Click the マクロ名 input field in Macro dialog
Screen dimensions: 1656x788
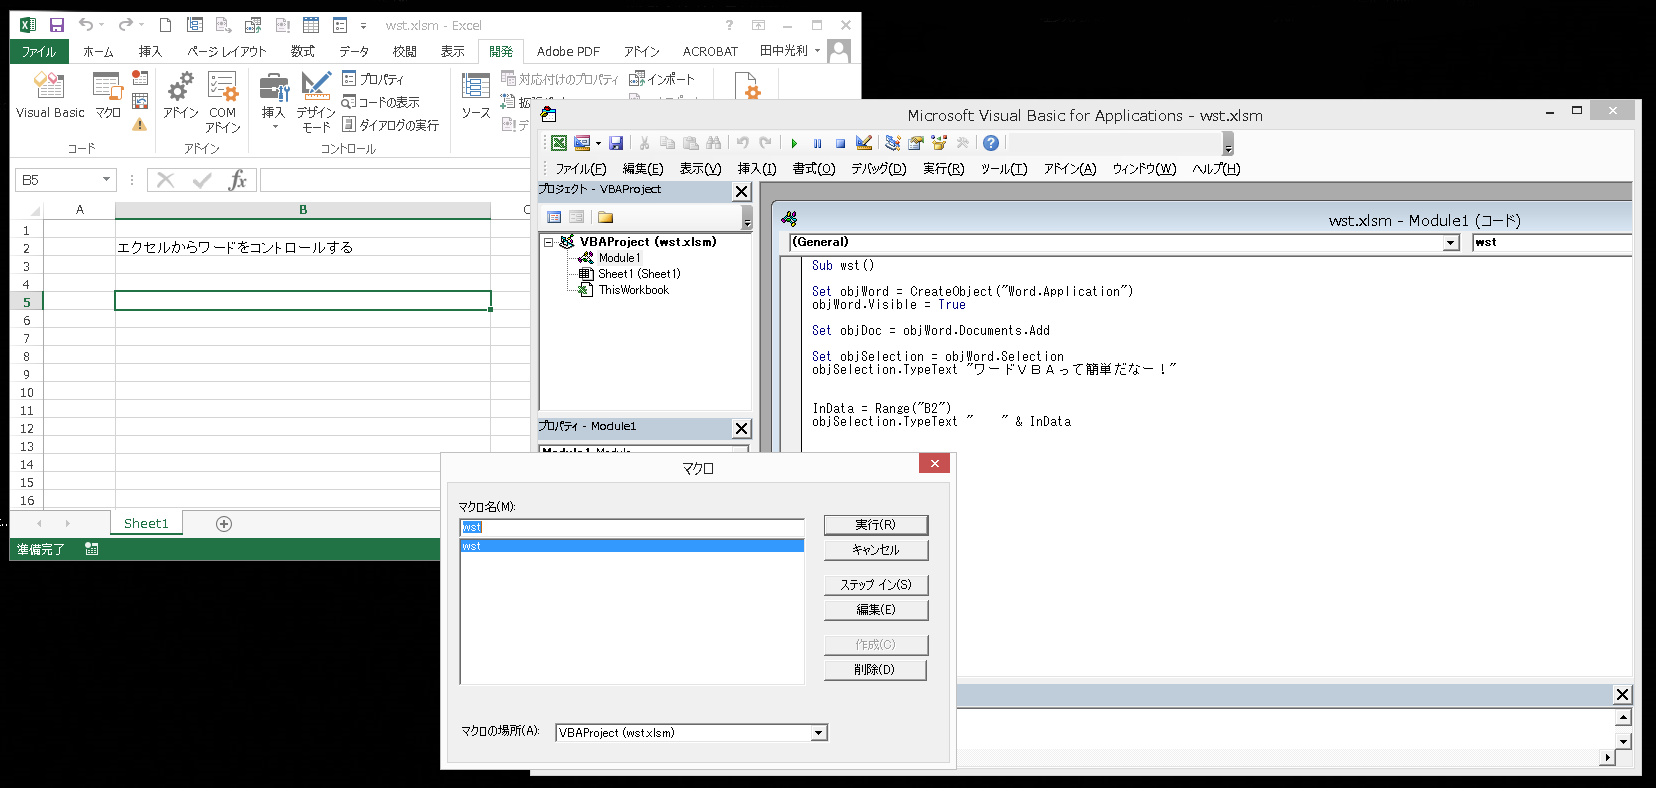pos(632,527)
